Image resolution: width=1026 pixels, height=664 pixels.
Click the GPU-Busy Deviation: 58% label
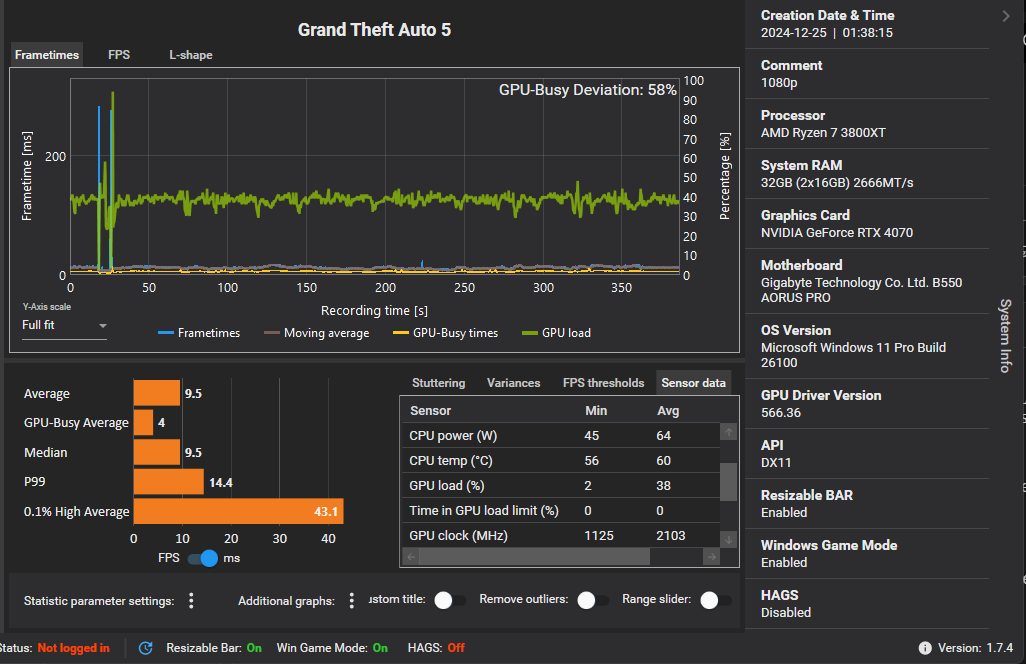pyautogui.click(x=588, y=90)
